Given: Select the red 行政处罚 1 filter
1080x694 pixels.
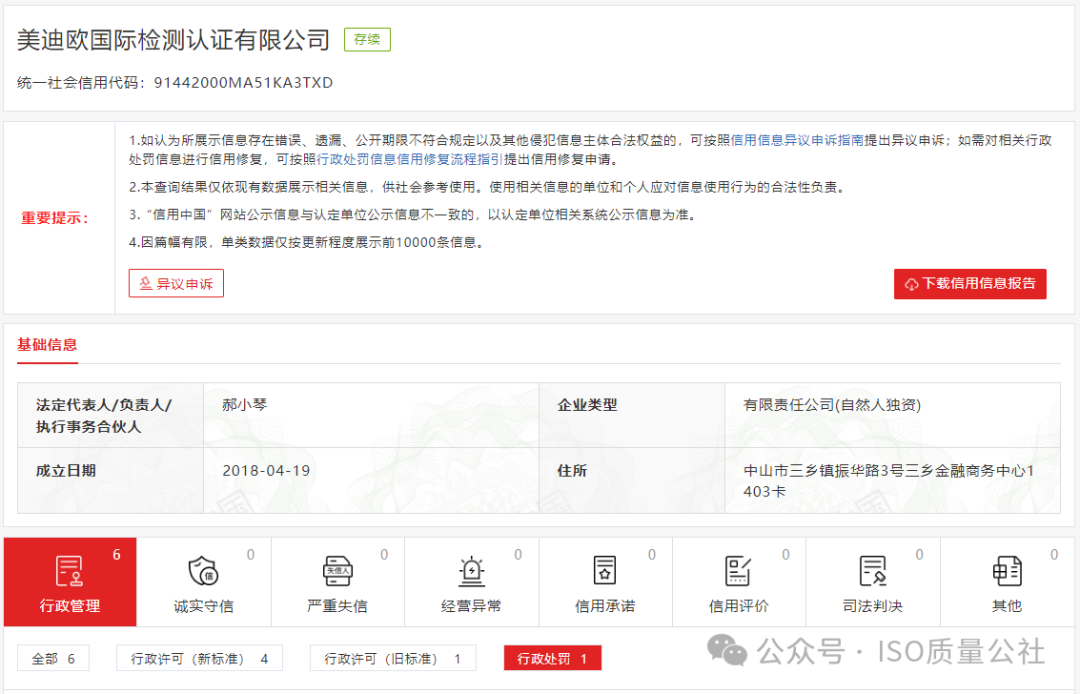Looking at the screenshot, I should click(551, 657).
